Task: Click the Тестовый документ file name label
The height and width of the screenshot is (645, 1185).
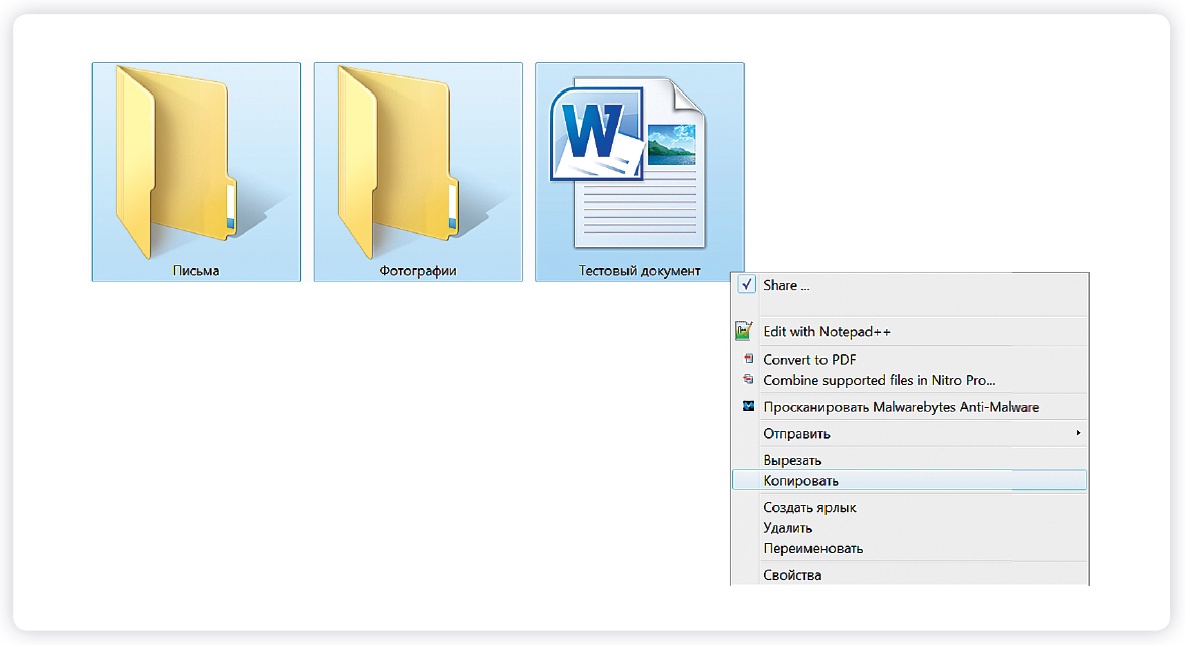Action: coord(640,271)
